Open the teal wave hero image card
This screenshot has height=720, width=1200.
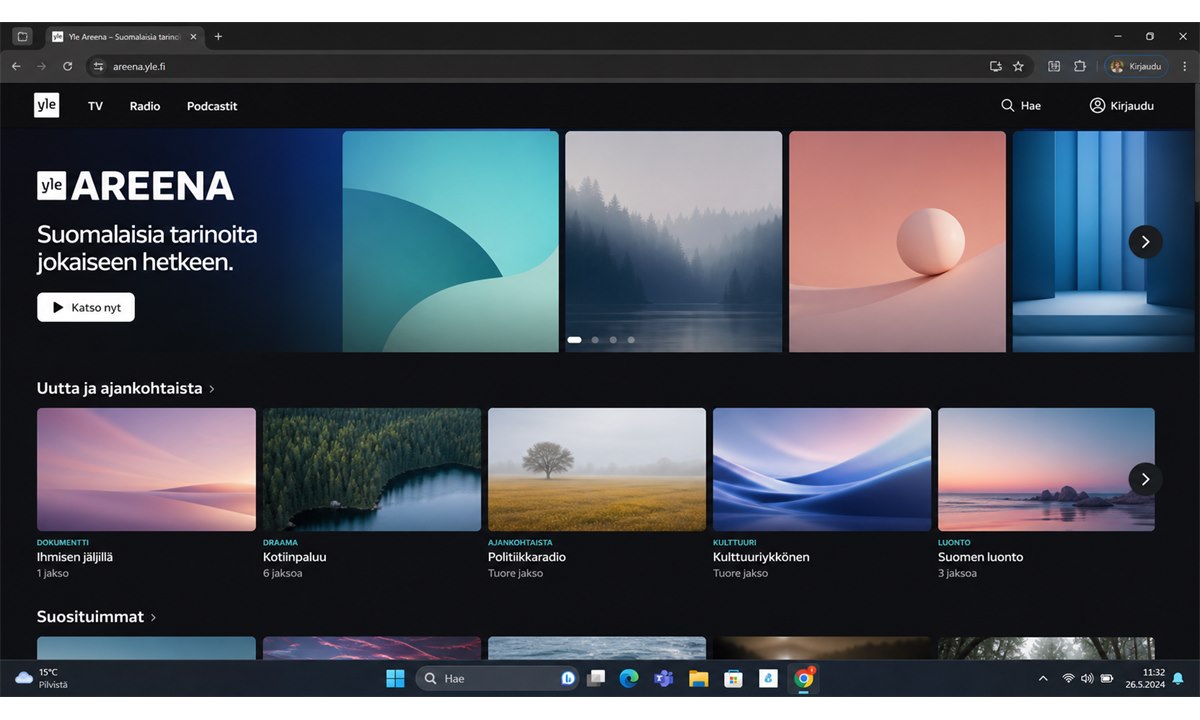coord(450,241)
